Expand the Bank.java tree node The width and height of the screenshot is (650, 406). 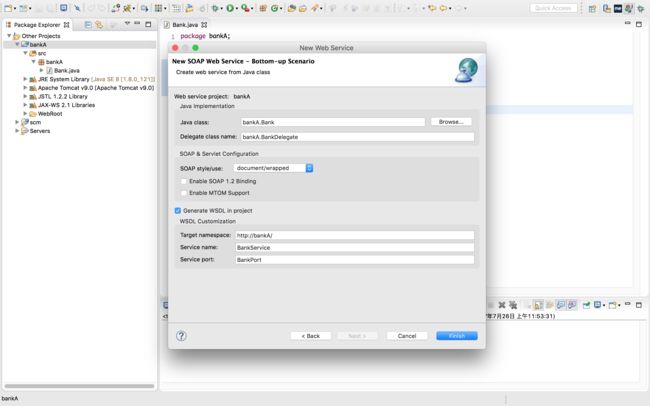tap(41, 71)
